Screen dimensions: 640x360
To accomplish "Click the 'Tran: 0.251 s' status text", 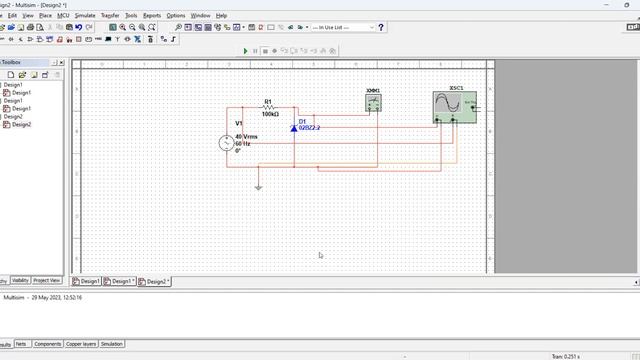I will pos(565,356).
